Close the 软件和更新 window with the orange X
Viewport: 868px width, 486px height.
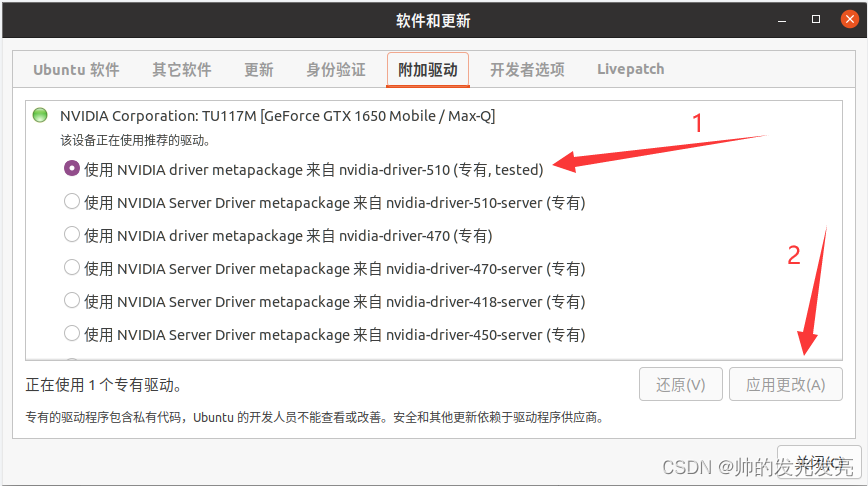pos(849,19)
